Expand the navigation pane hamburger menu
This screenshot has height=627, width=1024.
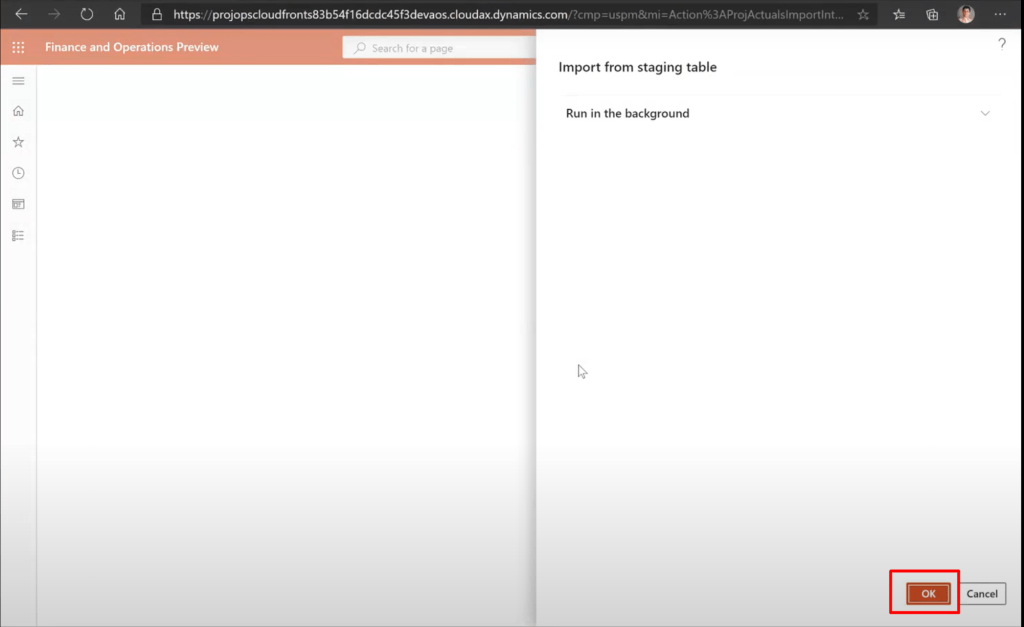tap(18, 80)
